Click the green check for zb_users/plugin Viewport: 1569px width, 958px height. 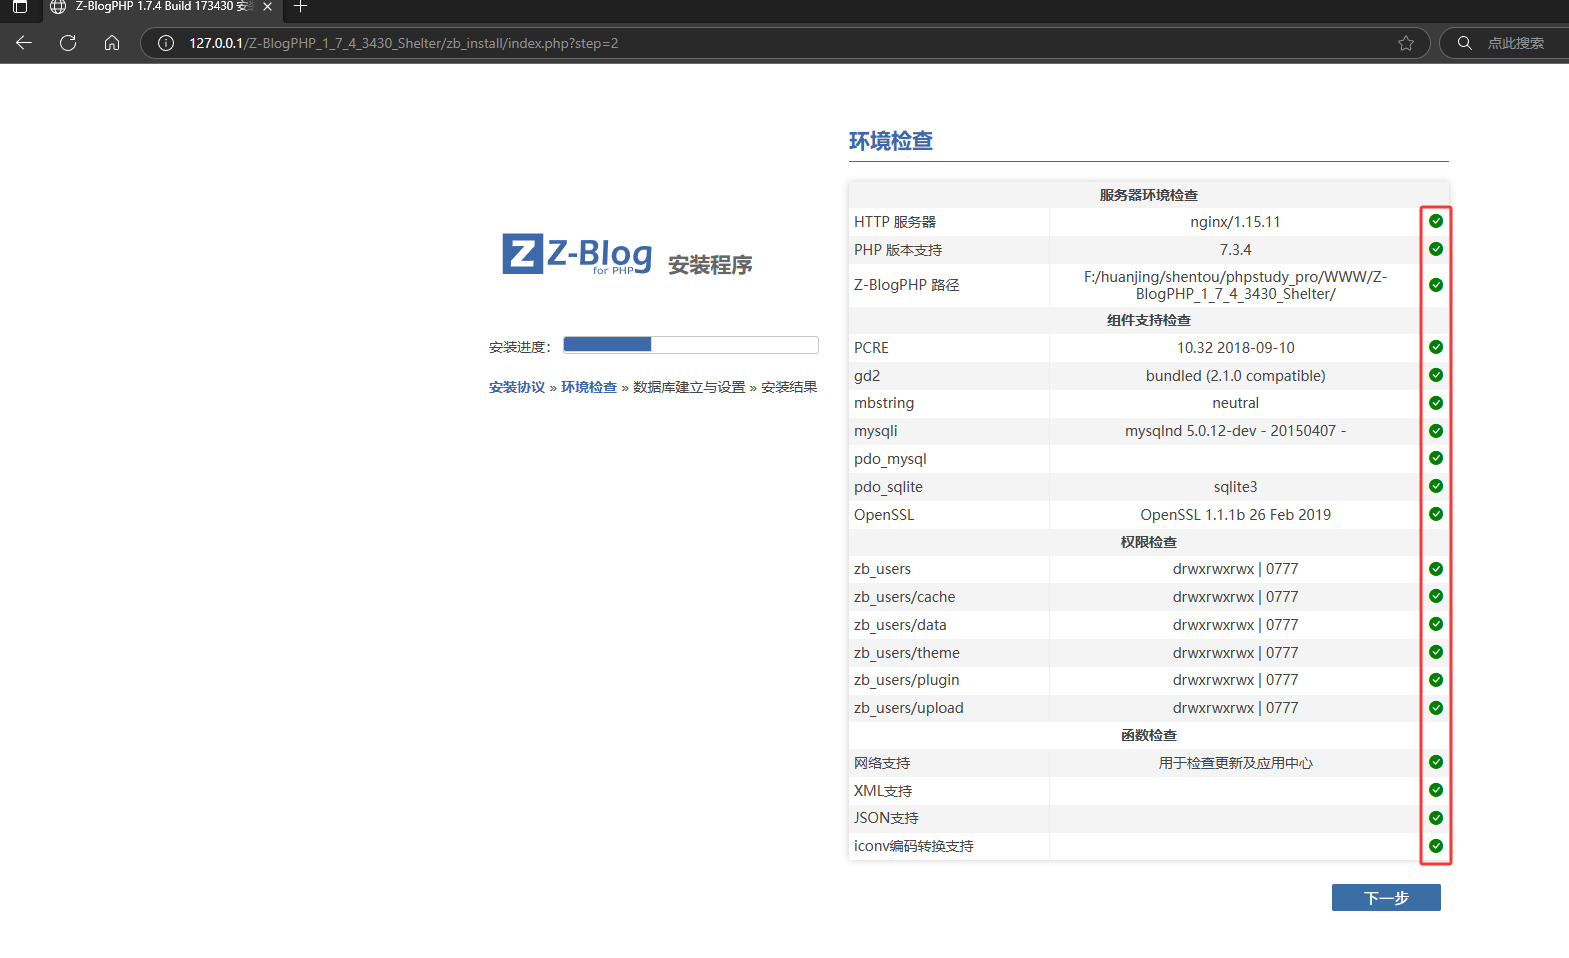(x=1436, y=680)
